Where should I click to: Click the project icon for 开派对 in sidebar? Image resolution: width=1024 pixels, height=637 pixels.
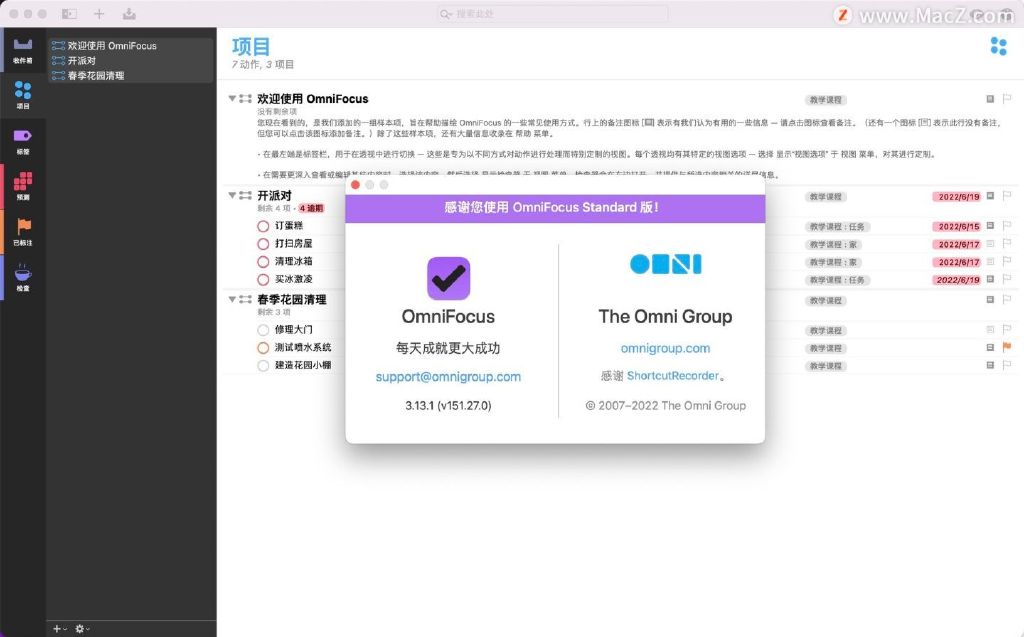click(58, 61)
